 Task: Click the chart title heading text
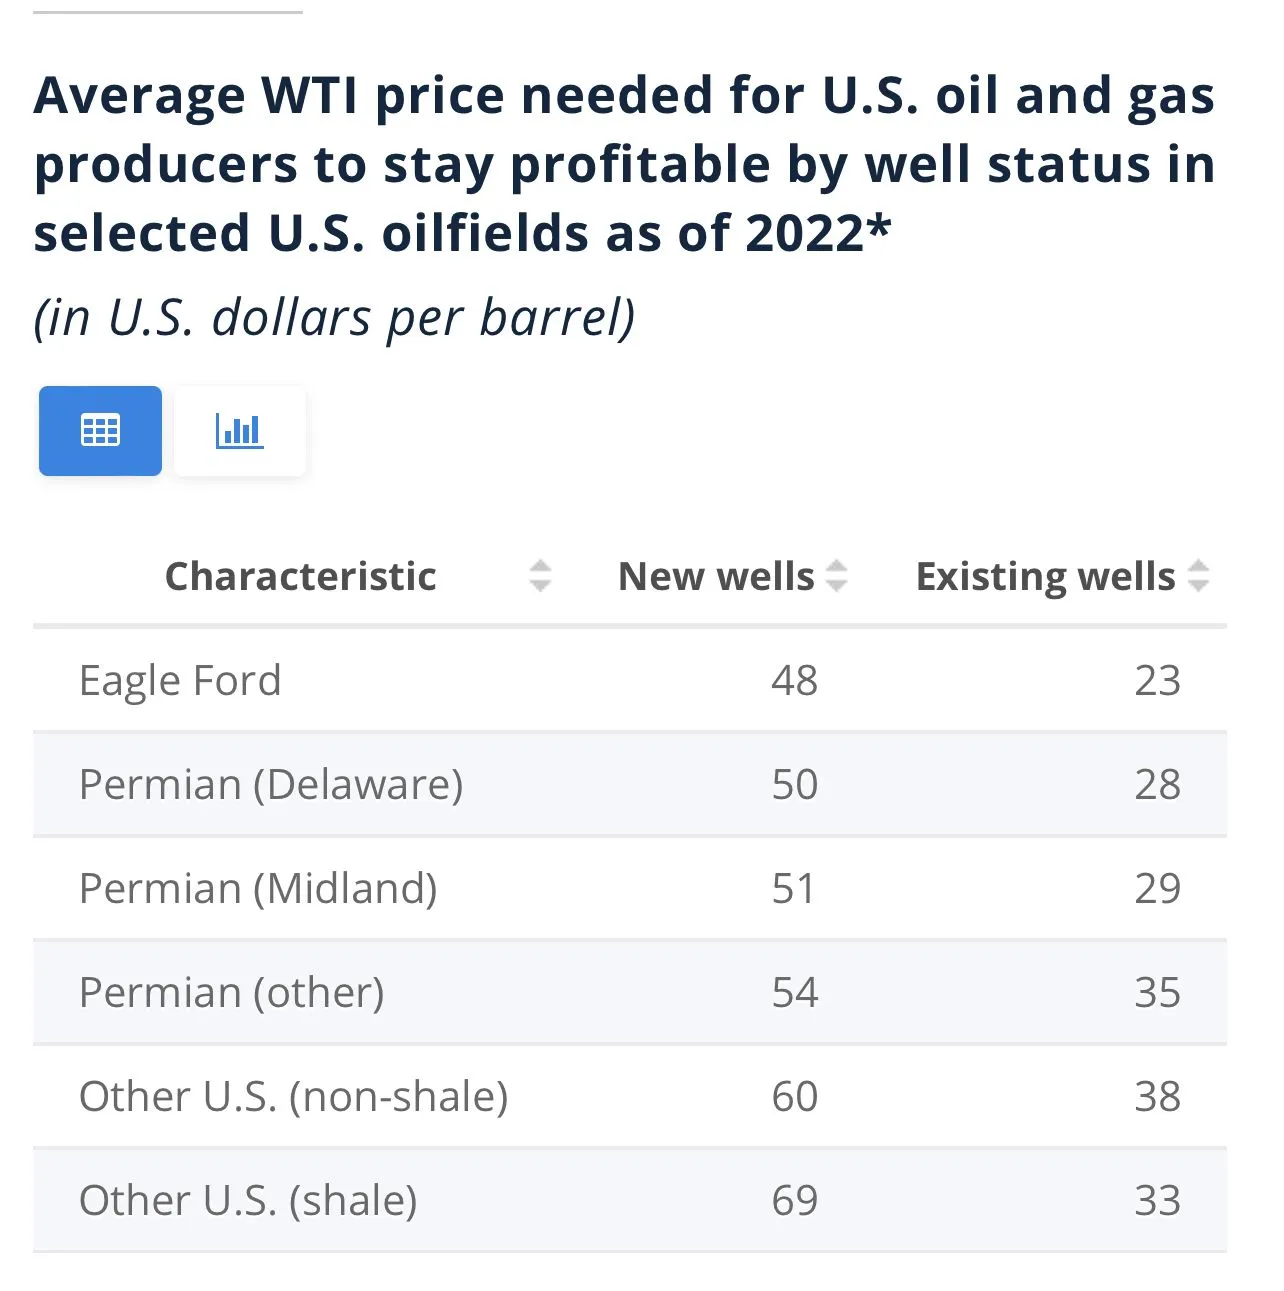624,164
